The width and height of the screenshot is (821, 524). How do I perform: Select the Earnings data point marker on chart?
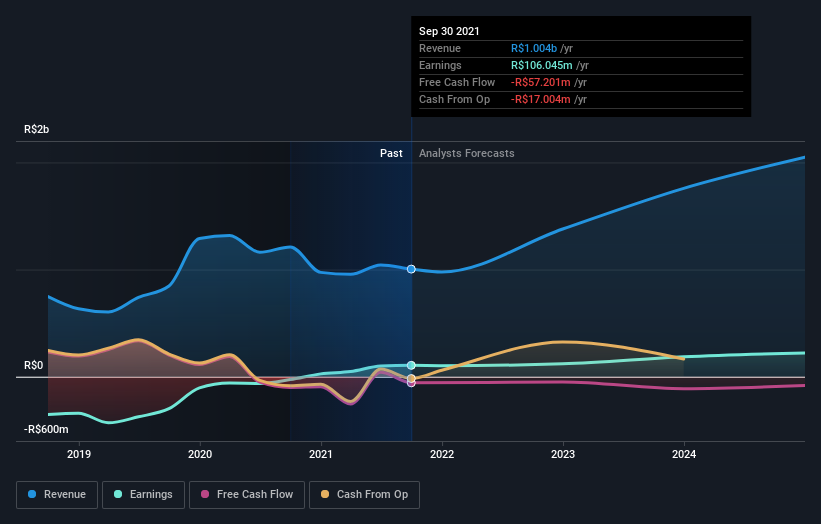coord(412,365)
